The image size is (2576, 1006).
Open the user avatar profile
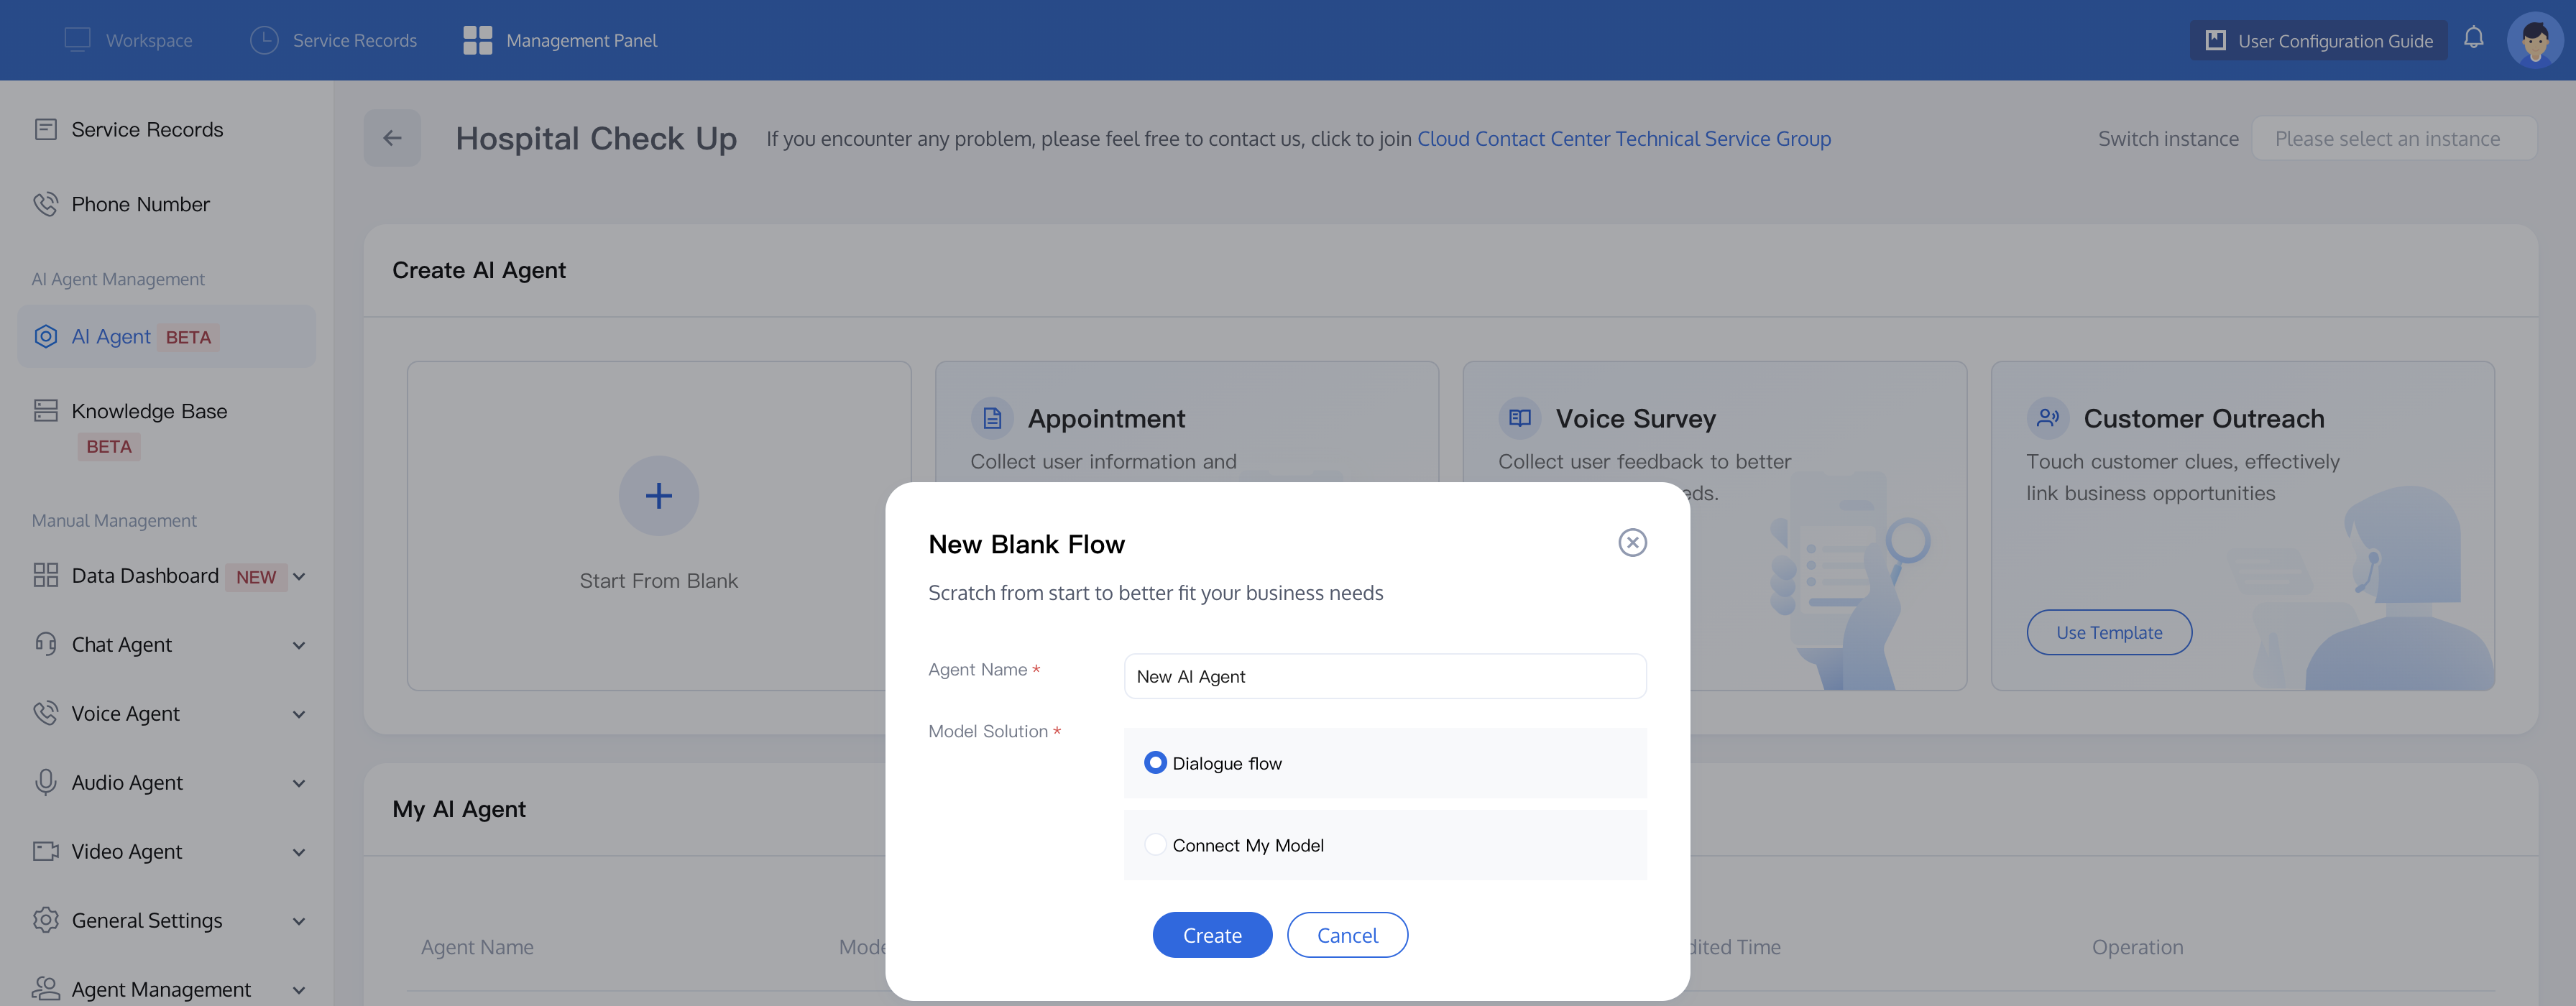coord(2534,40)
